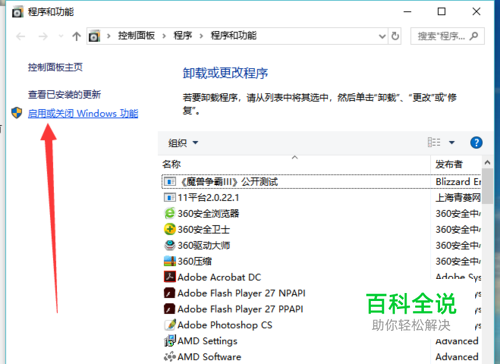Image resolution: width=500 pixels, height=364 pixels.
Task: Click the Flash Player 27 PPAPI icon
Action: (170, 309)
